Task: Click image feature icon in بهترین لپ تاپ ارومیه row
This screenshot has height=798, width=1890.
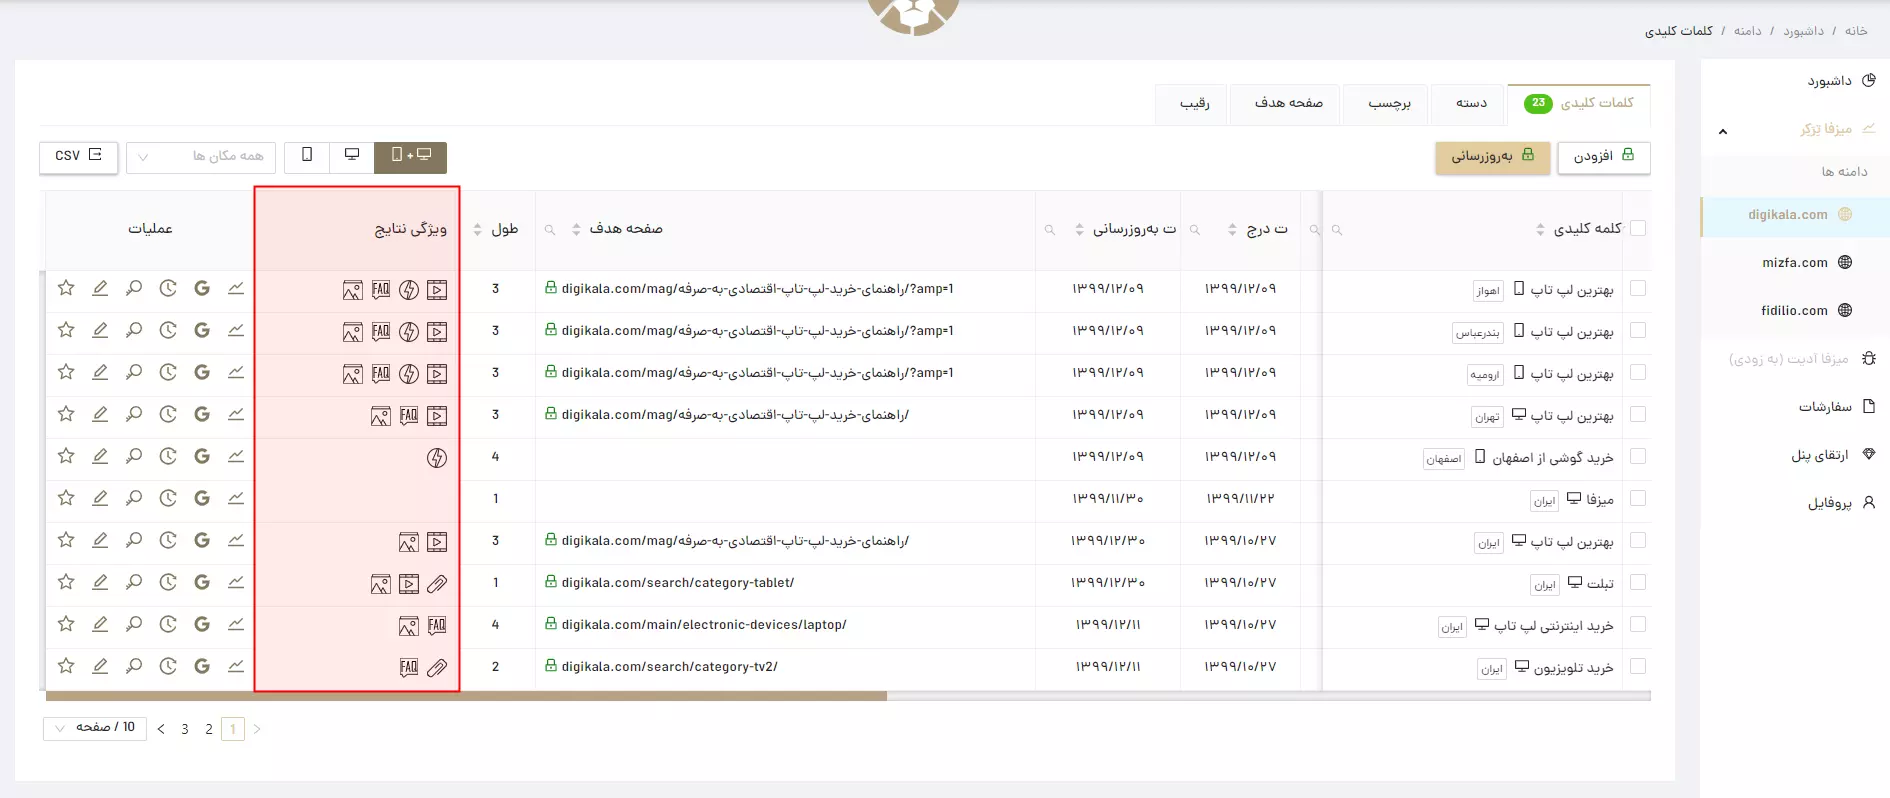Action: pos(353,374)
